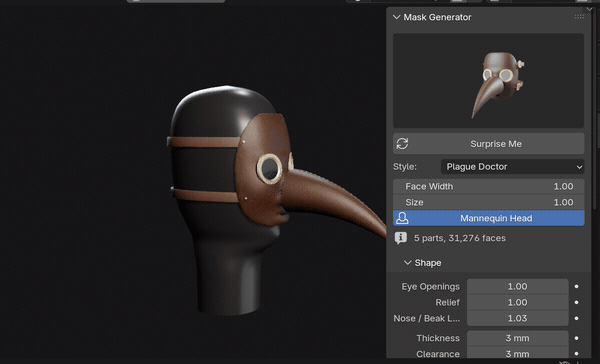Click the Face Width slider field
The height and width of the screenshot is (364, 600).
pos(489,186)
